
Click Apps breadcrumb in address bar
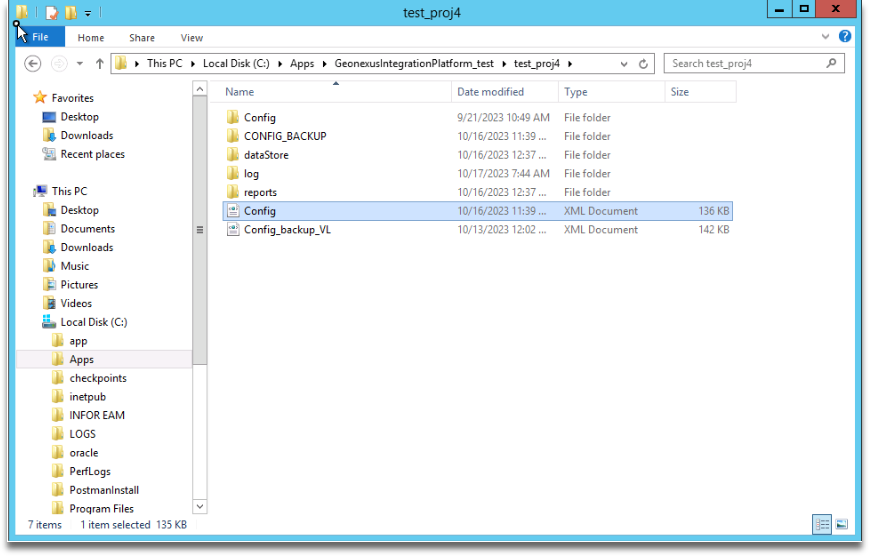point(302,63)
